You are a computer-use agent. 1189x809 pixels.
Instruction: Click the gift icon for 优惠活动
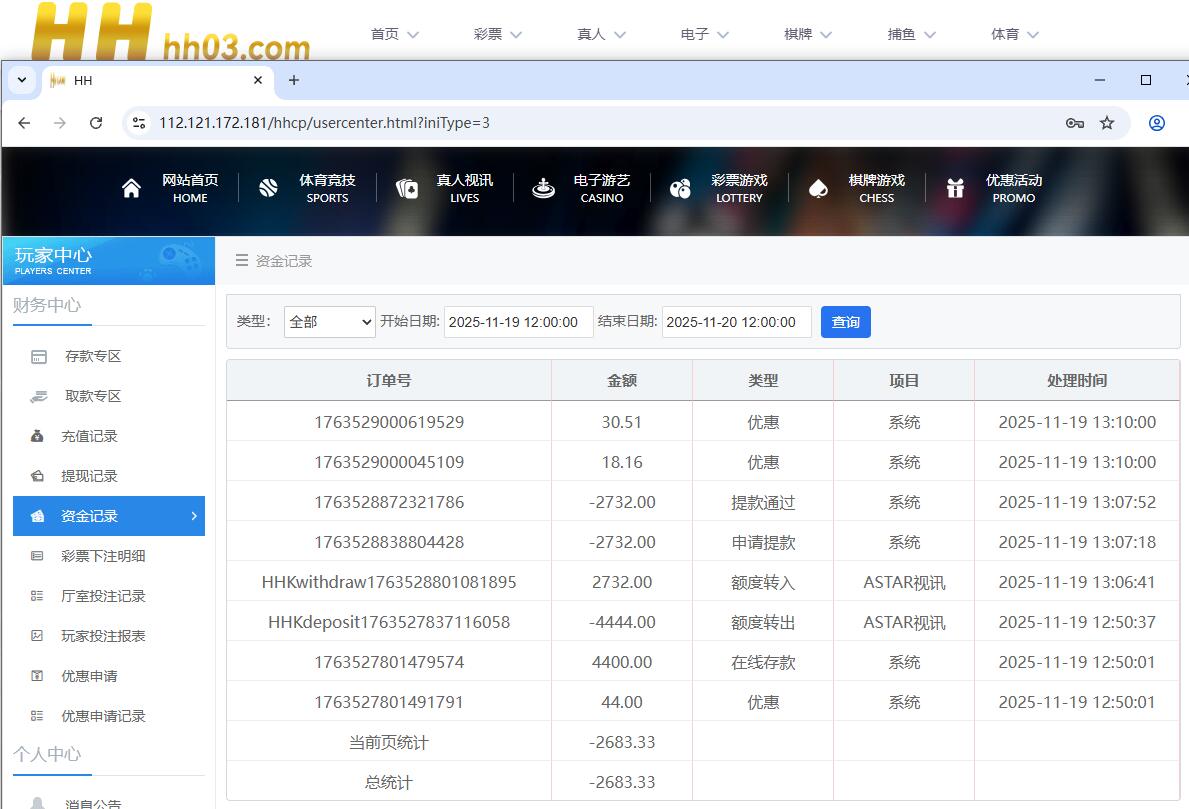(955, 189)
